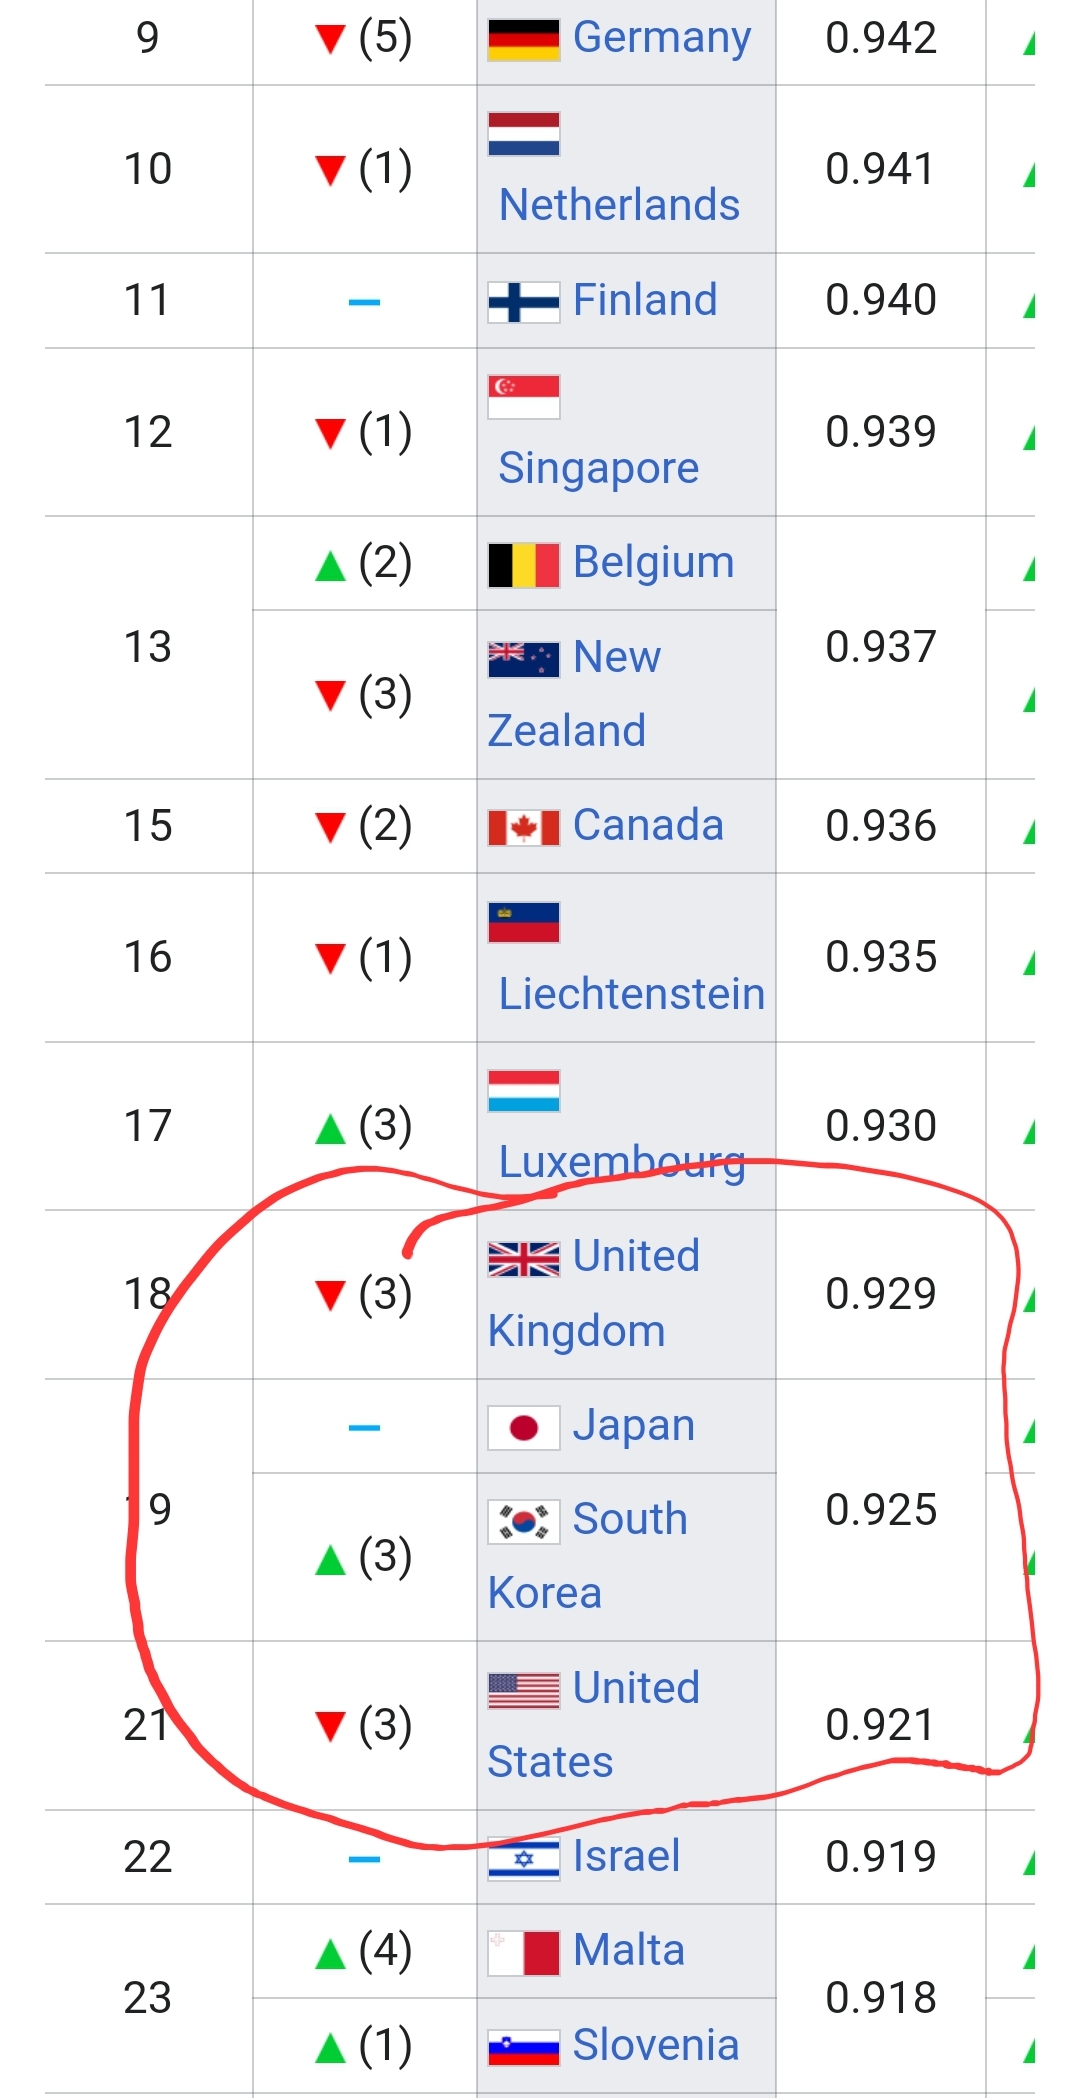Screen dimensions: 1079x2098
Task: Click the Belgium flag icon
Action: 523,565
